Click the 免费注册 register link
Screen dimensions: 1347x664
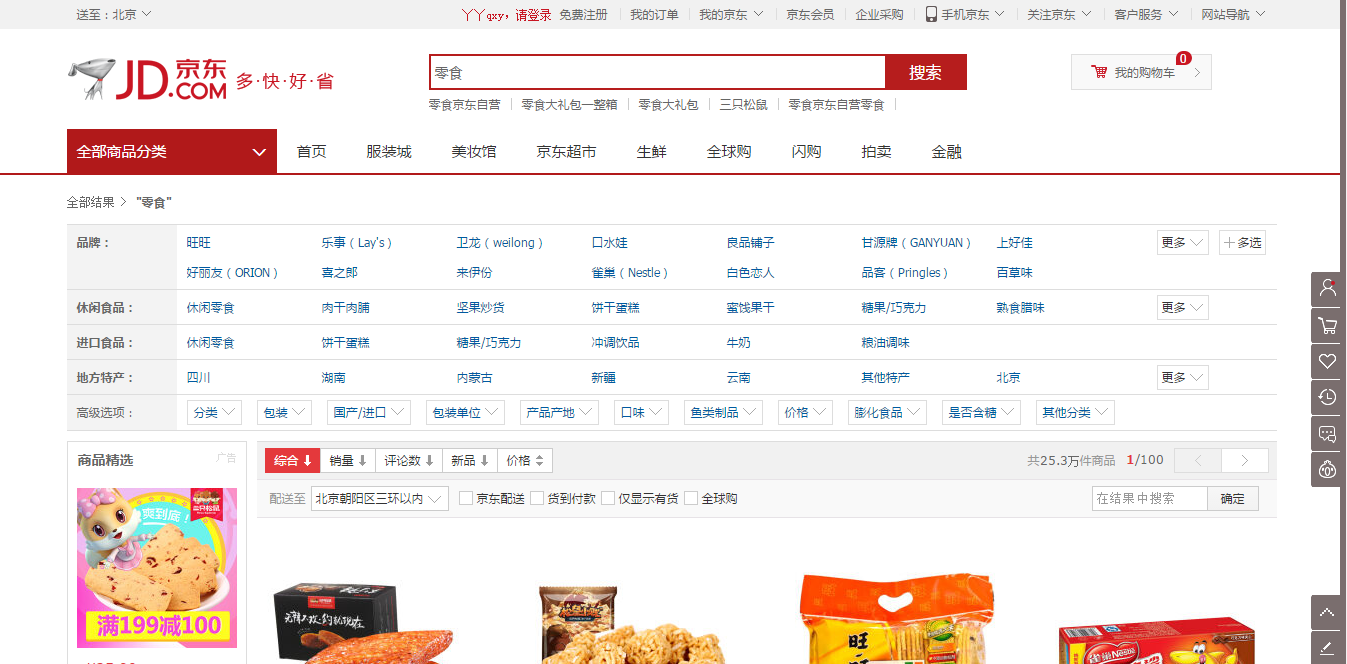tap(583, 15)
